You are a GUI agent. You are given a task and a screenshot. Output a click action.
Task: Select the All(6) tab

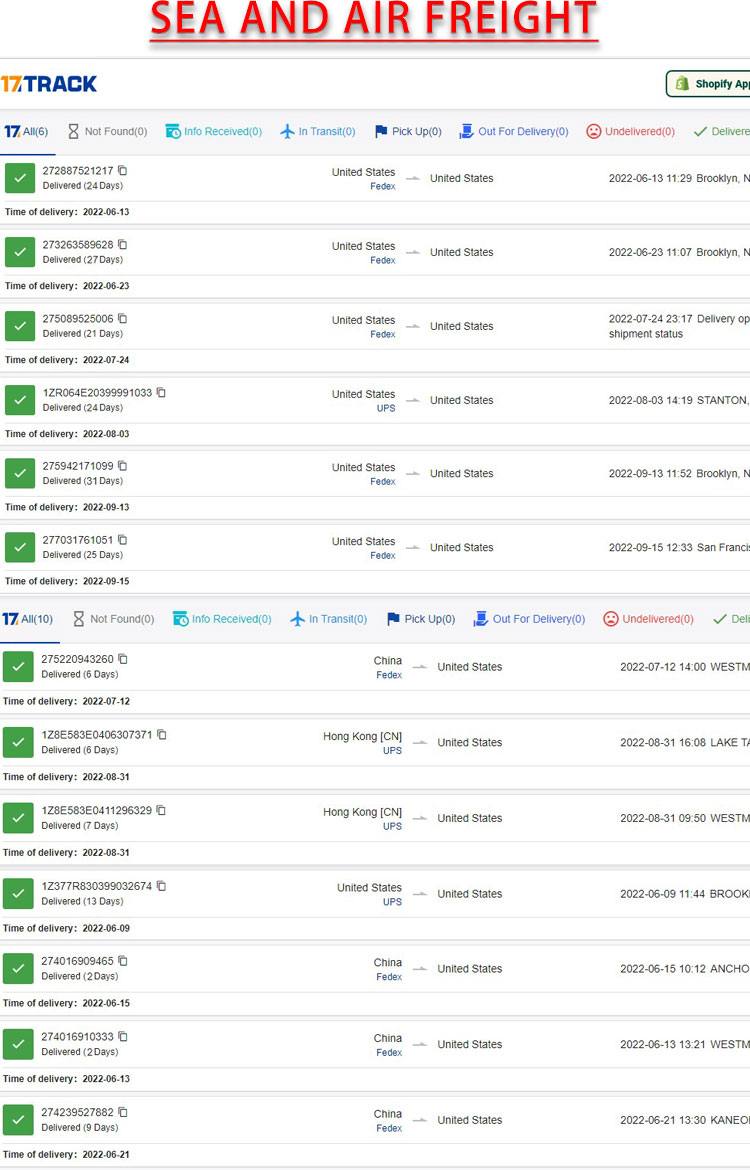click(x=26, y=131)
